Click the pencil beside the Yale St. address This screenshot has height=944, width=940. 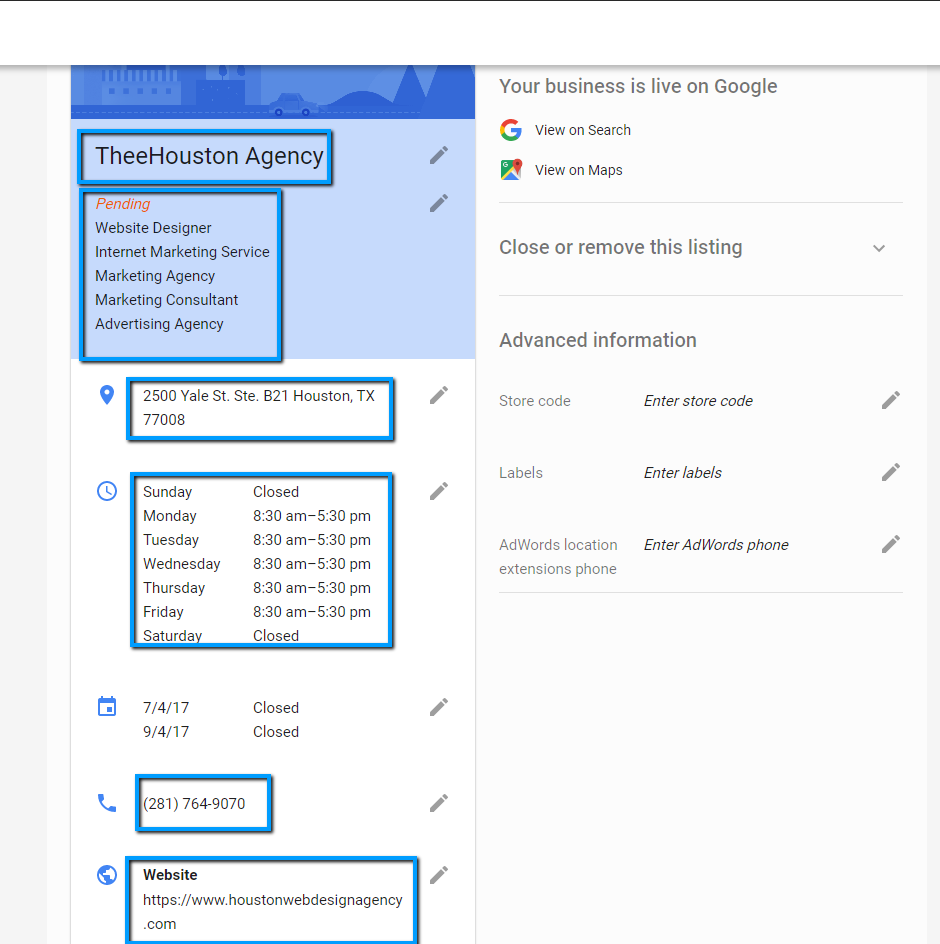[439, 395]
